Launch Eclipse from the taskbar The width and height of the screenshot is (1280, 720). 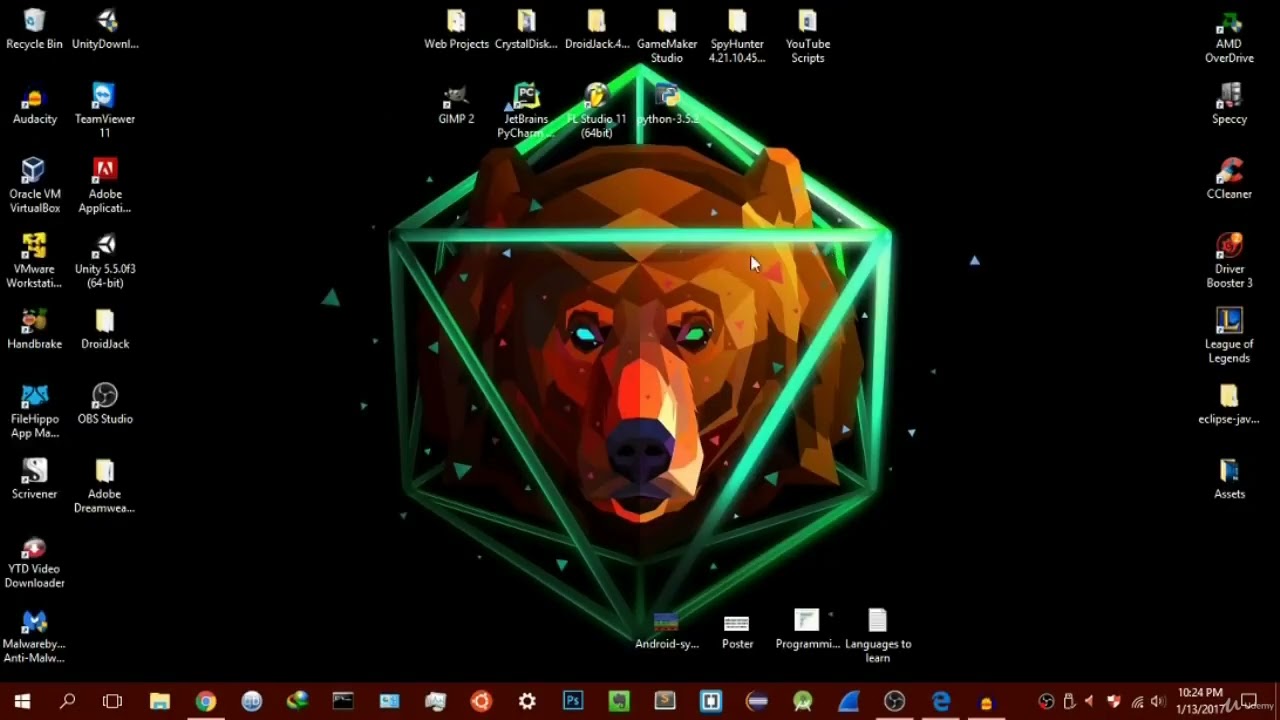757,701
